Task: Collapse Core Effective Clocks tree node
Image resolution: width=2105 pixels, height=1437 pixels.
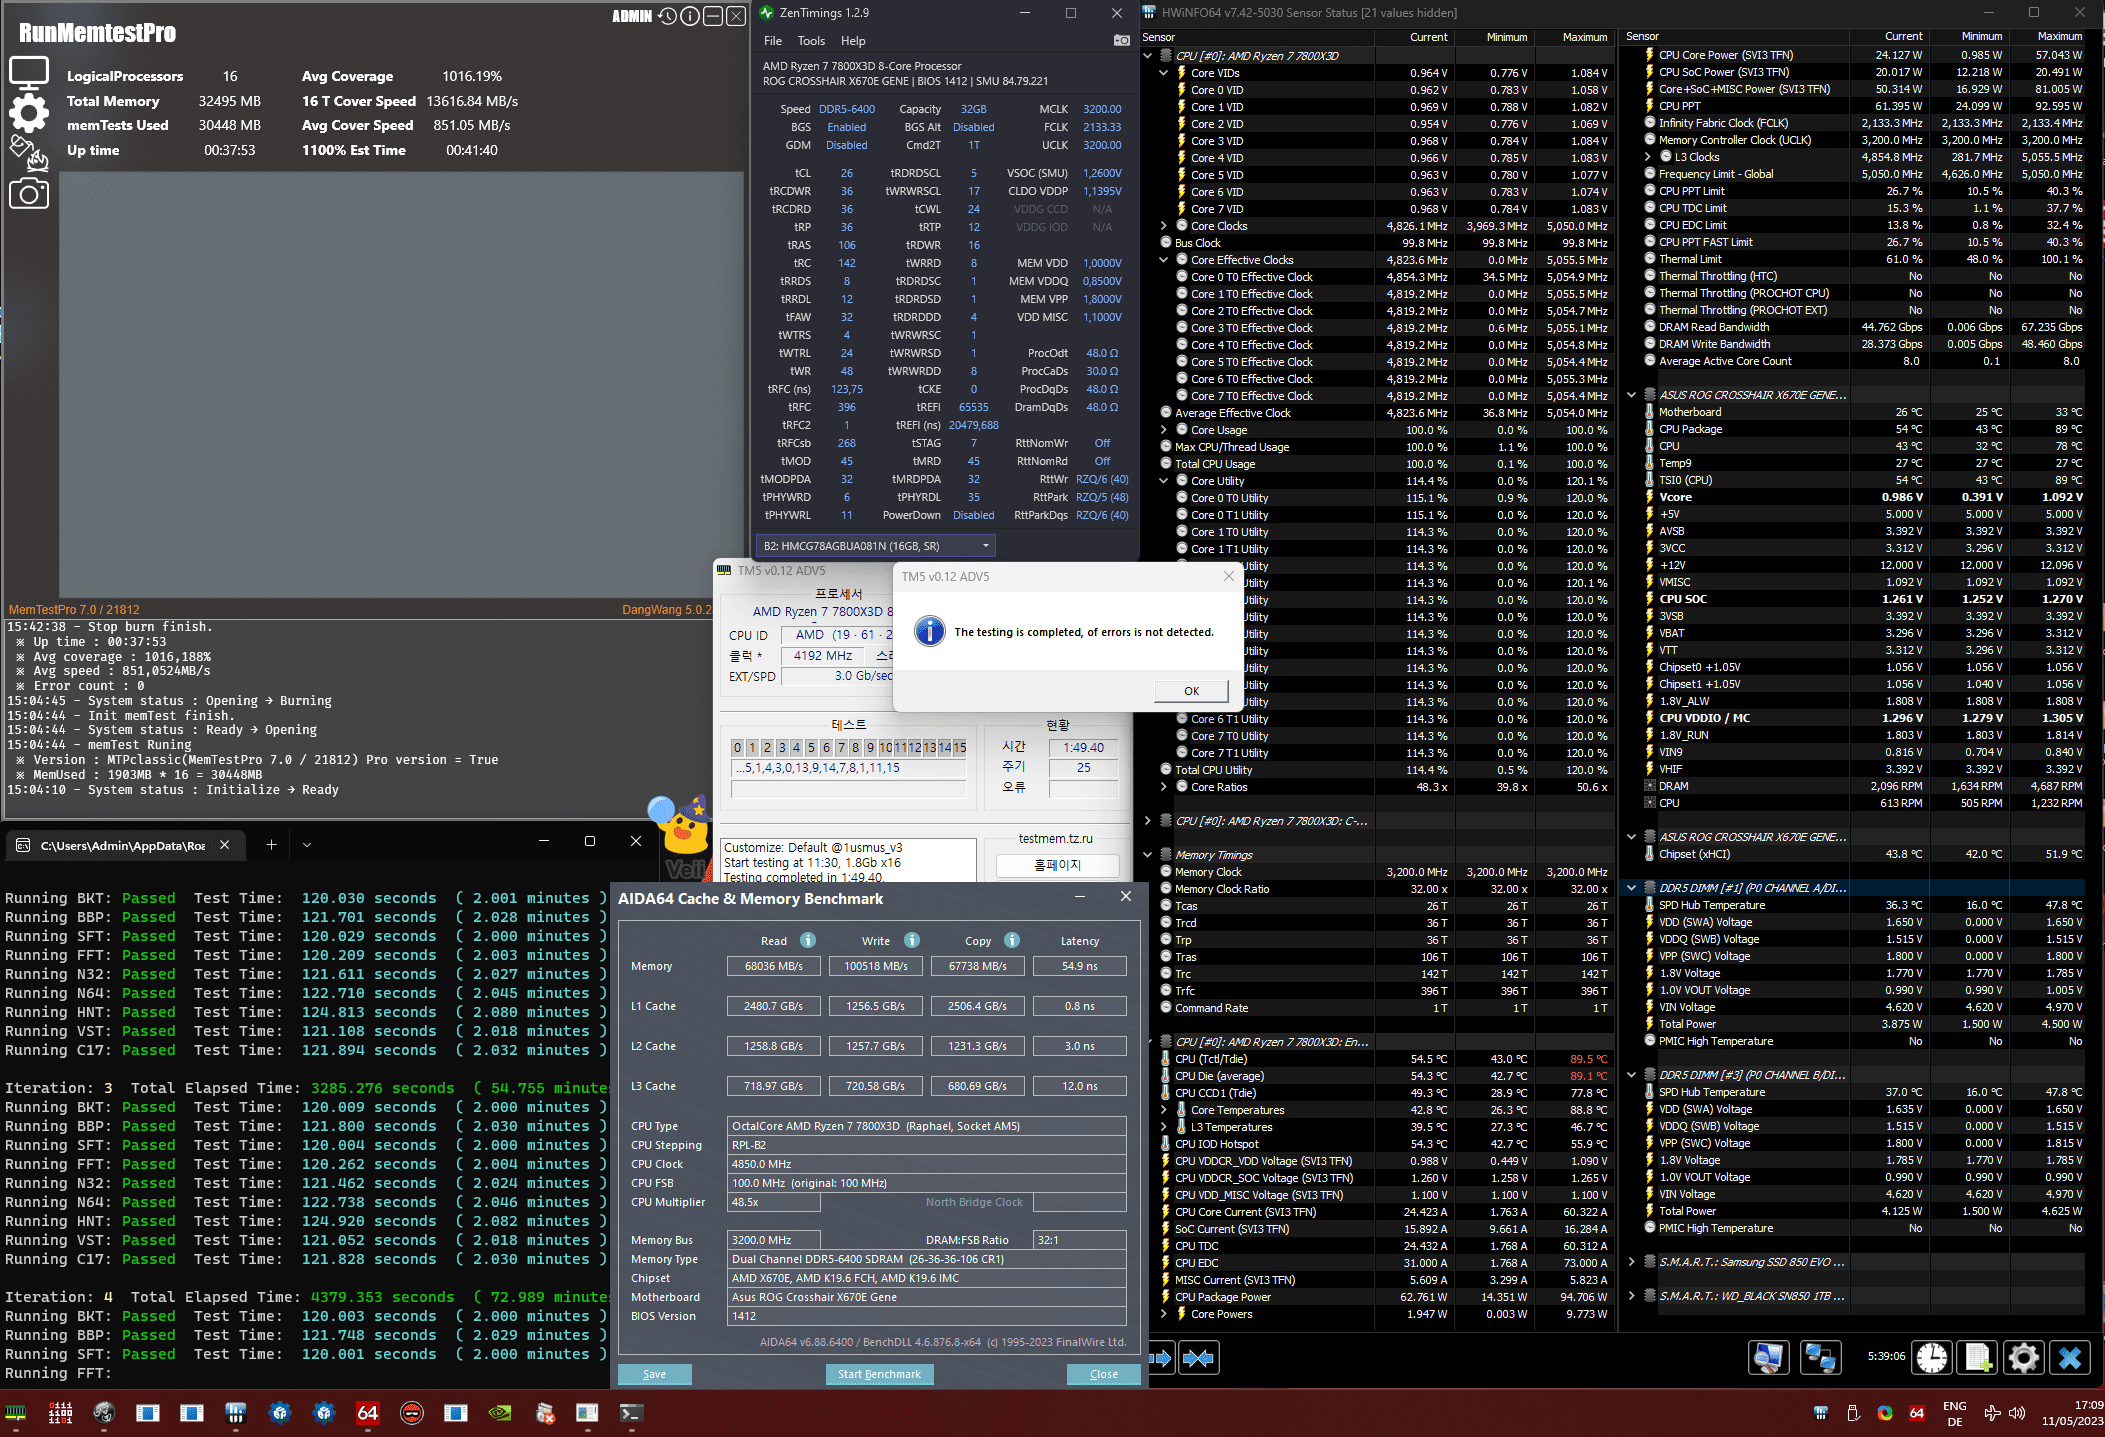Action: tap(1164, 260)
